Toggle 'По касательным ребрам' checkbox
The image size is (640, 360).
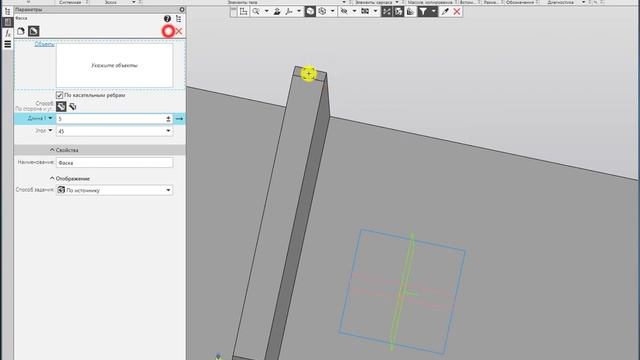coord(60,95)
